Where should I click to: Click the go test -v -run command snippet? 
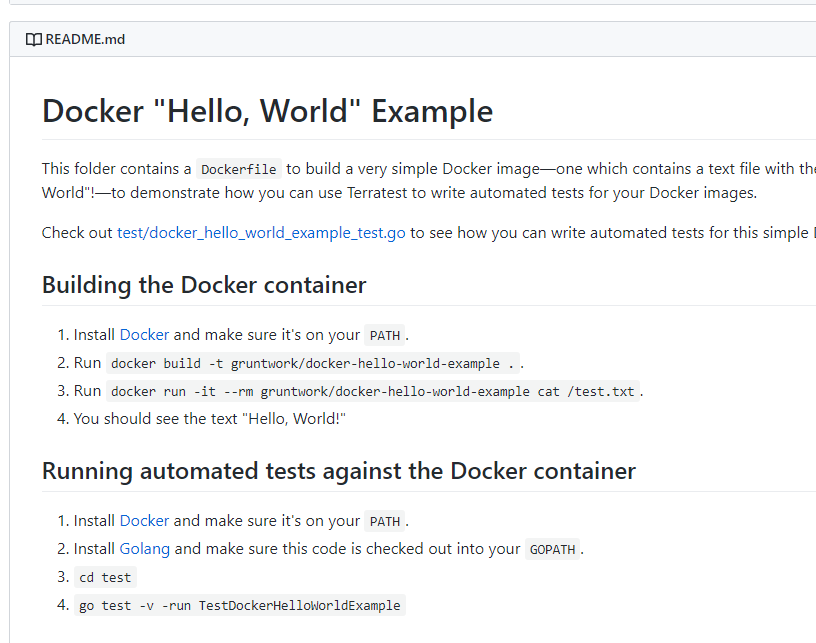(x=239, y=605)
